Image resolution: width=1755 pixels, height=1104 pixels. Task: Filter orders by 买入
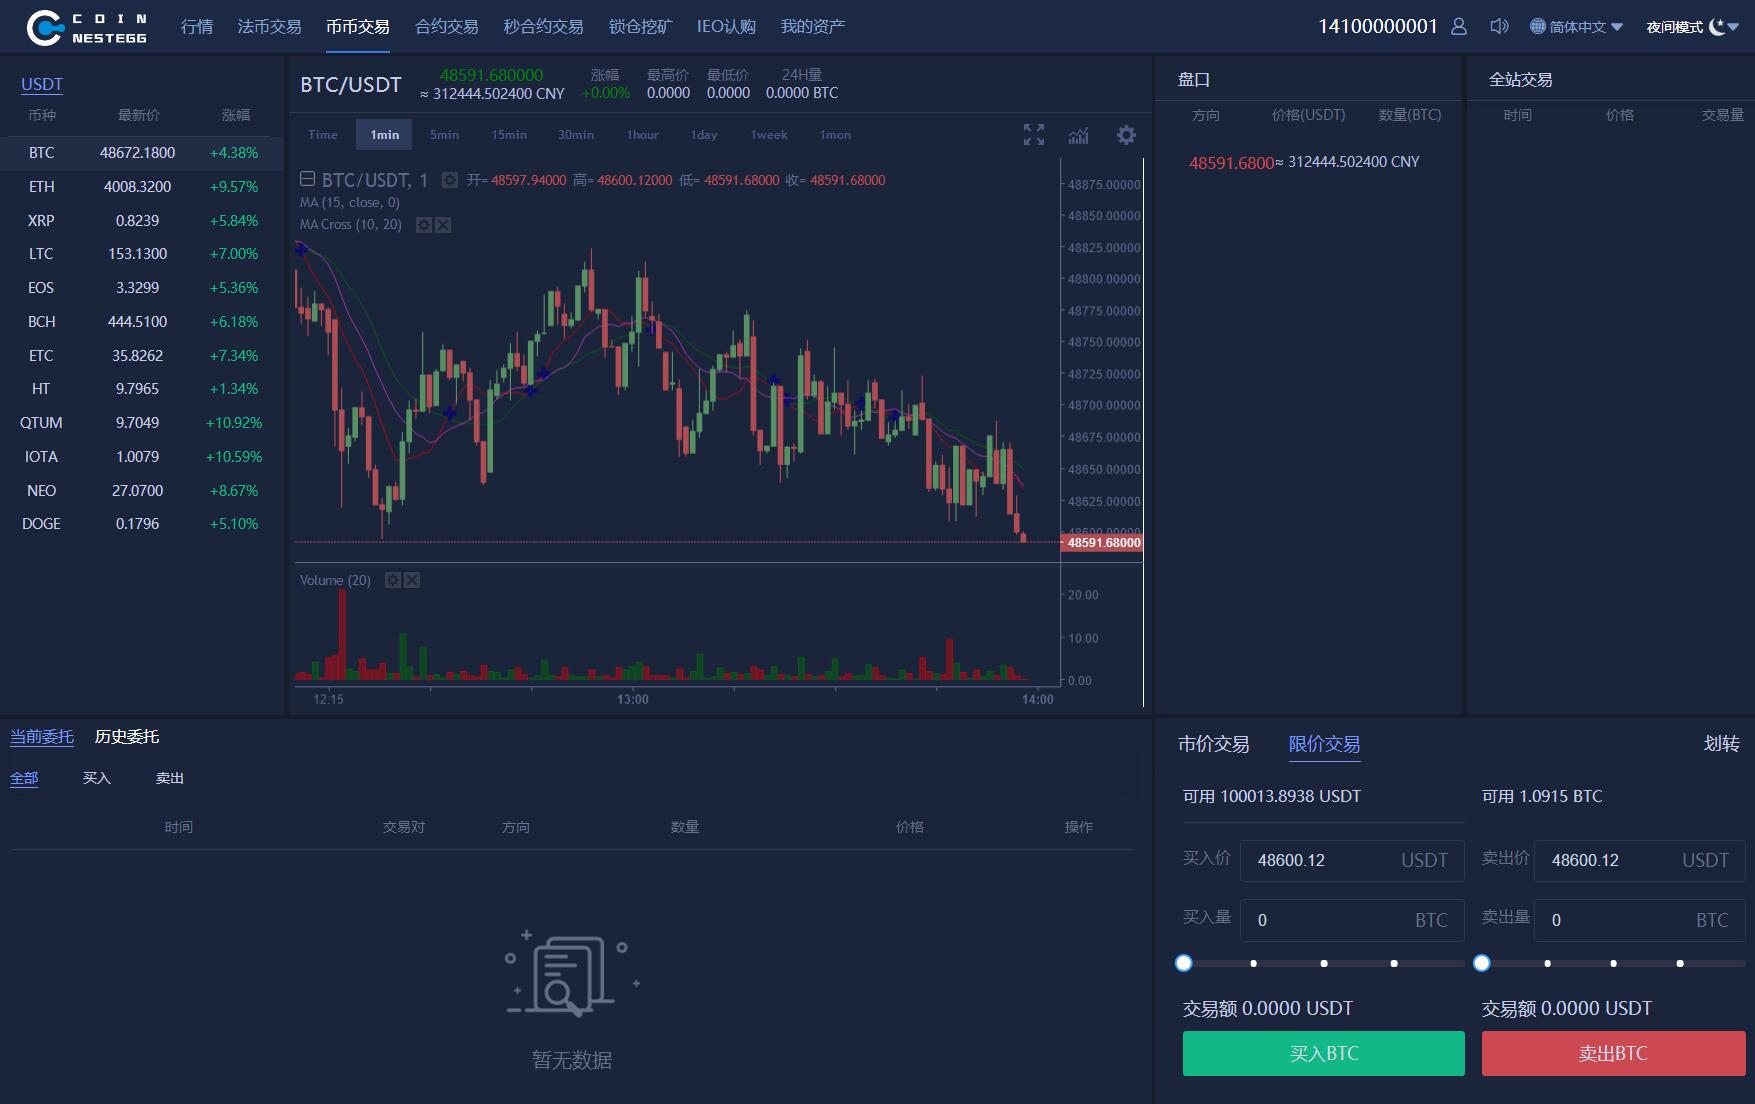coord(97,778)
